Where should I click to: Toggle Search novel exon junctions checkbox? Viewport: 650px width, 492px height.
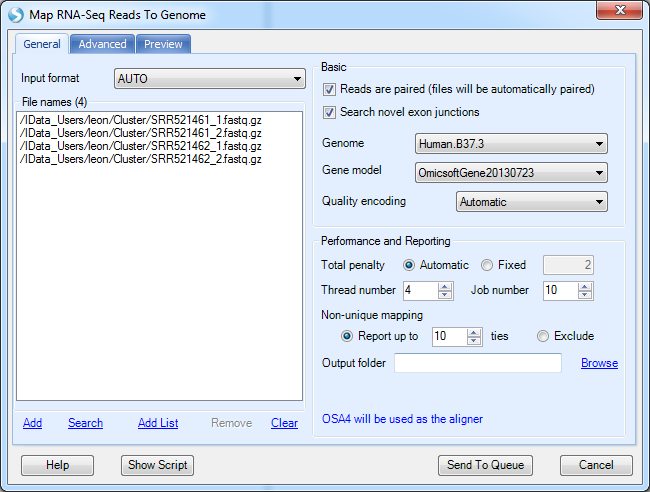(330, 112)
